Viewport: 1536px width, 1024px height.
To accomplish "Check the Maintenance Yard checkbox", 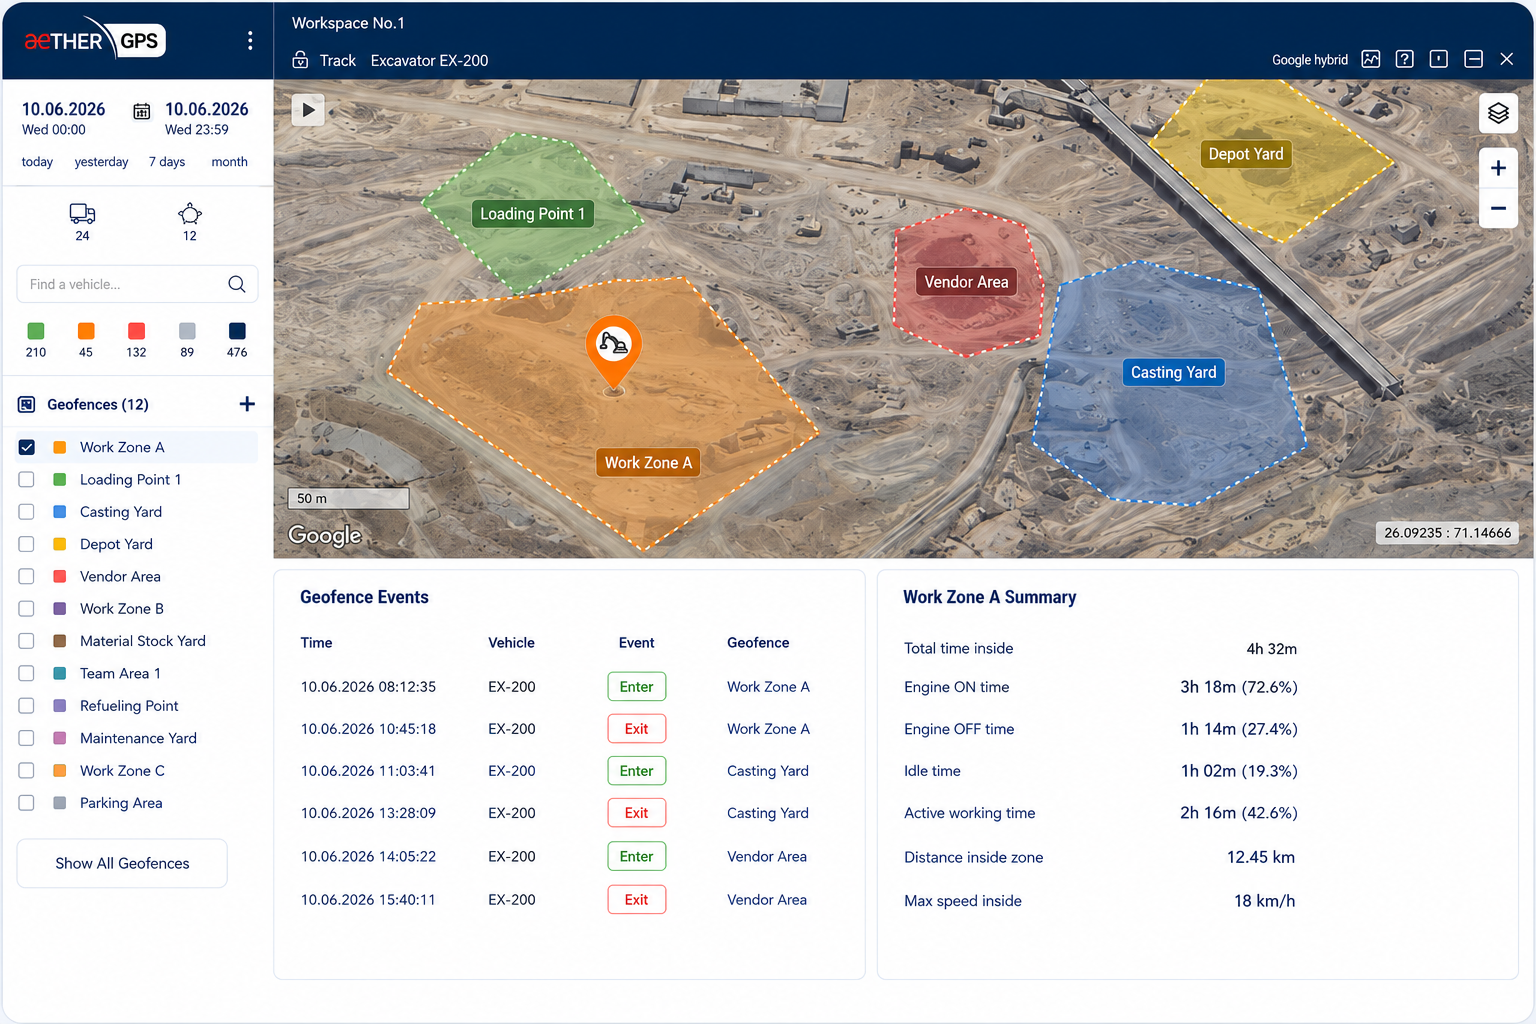I will [x=27, y=738].
